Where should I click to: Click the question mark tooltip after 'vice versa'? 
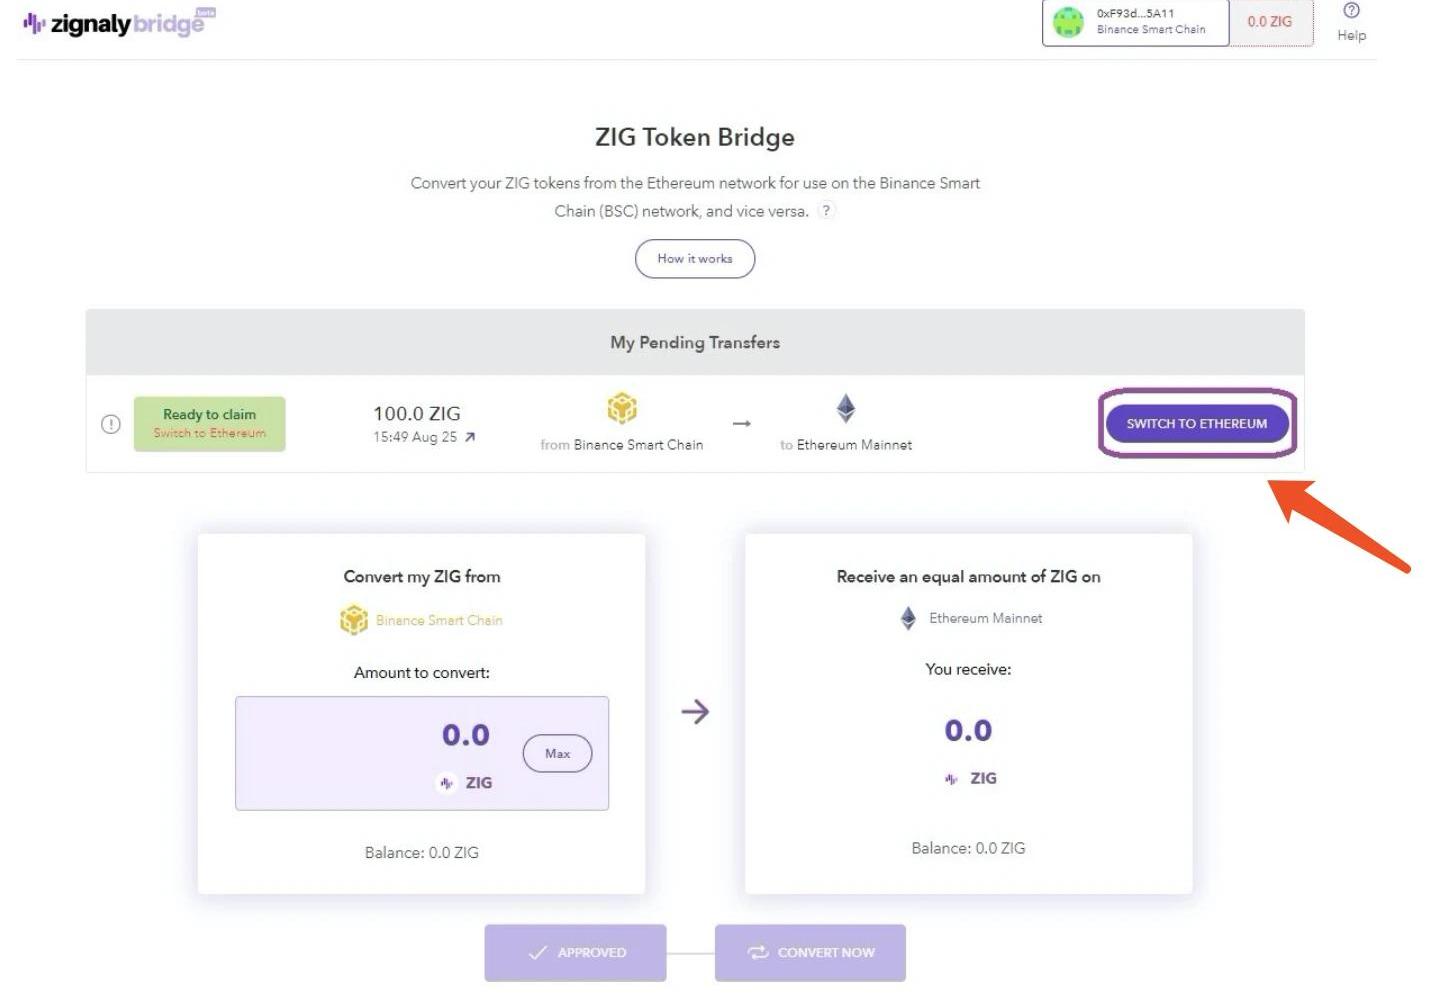coord(826,211)
